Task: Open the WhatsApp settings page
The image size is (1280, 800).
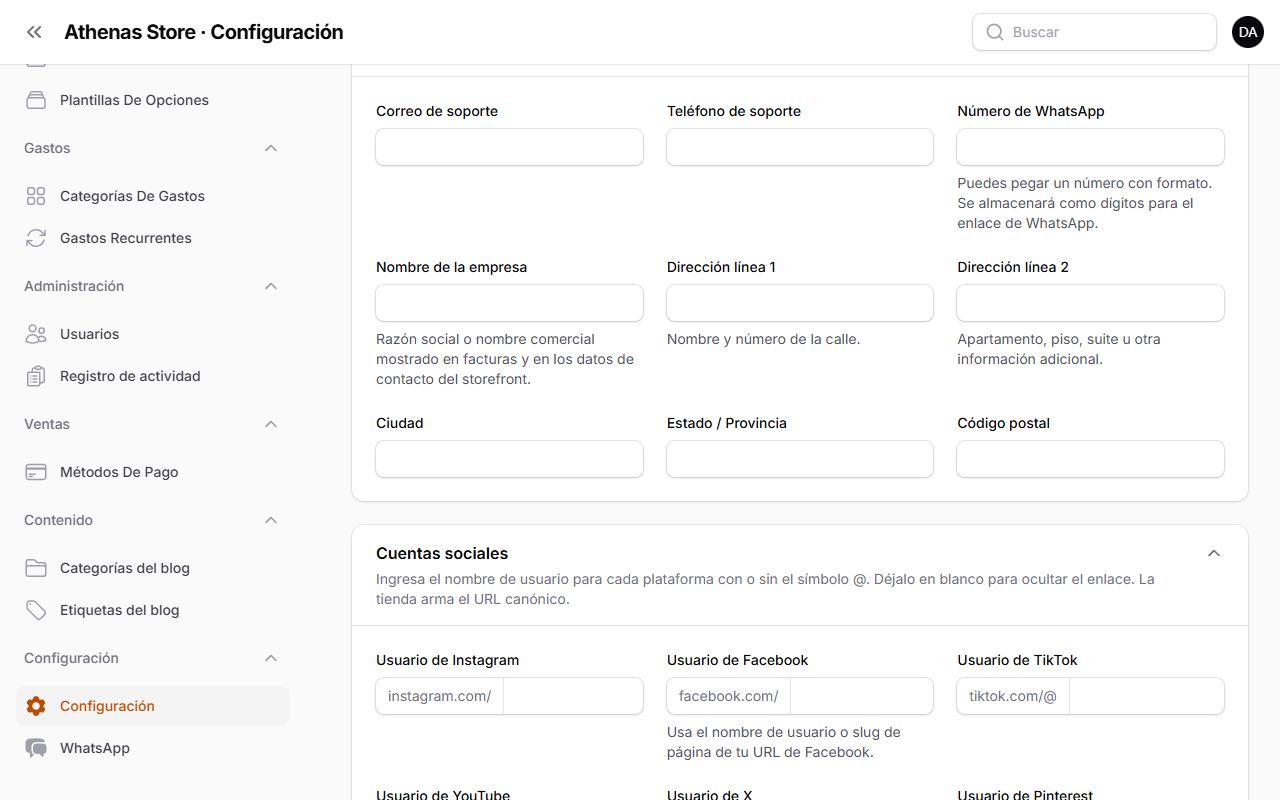Action: click(152, 748)
